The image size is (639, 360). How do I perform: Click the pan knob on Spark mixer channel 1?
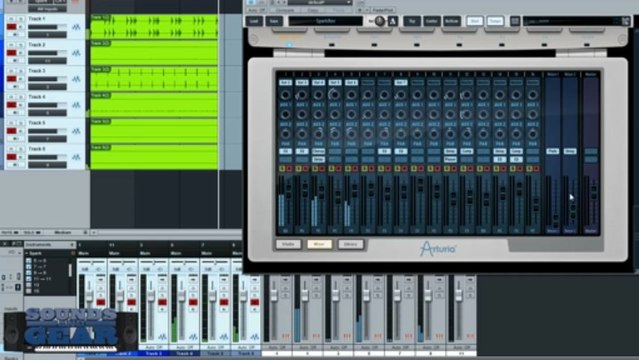[x=285, y=134]
